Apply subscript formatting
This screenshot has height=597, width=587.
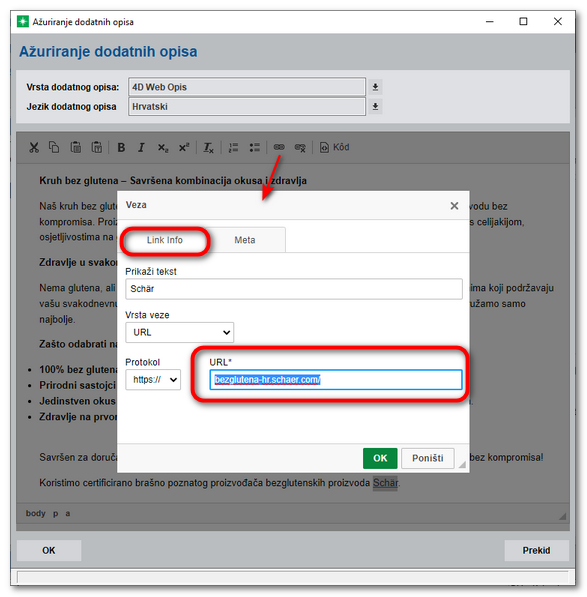163,147
